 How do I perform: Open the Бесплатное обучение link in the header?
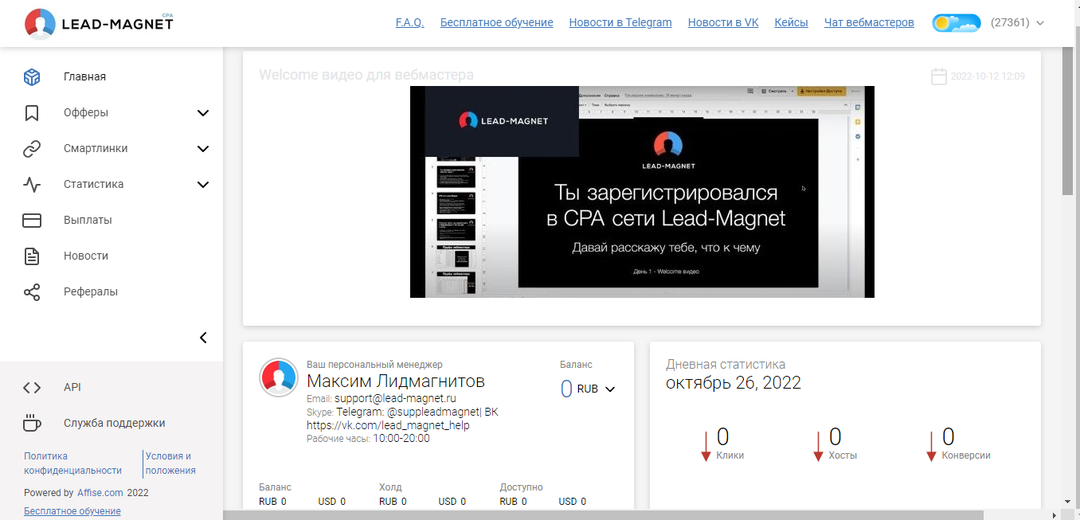(497, 23)
